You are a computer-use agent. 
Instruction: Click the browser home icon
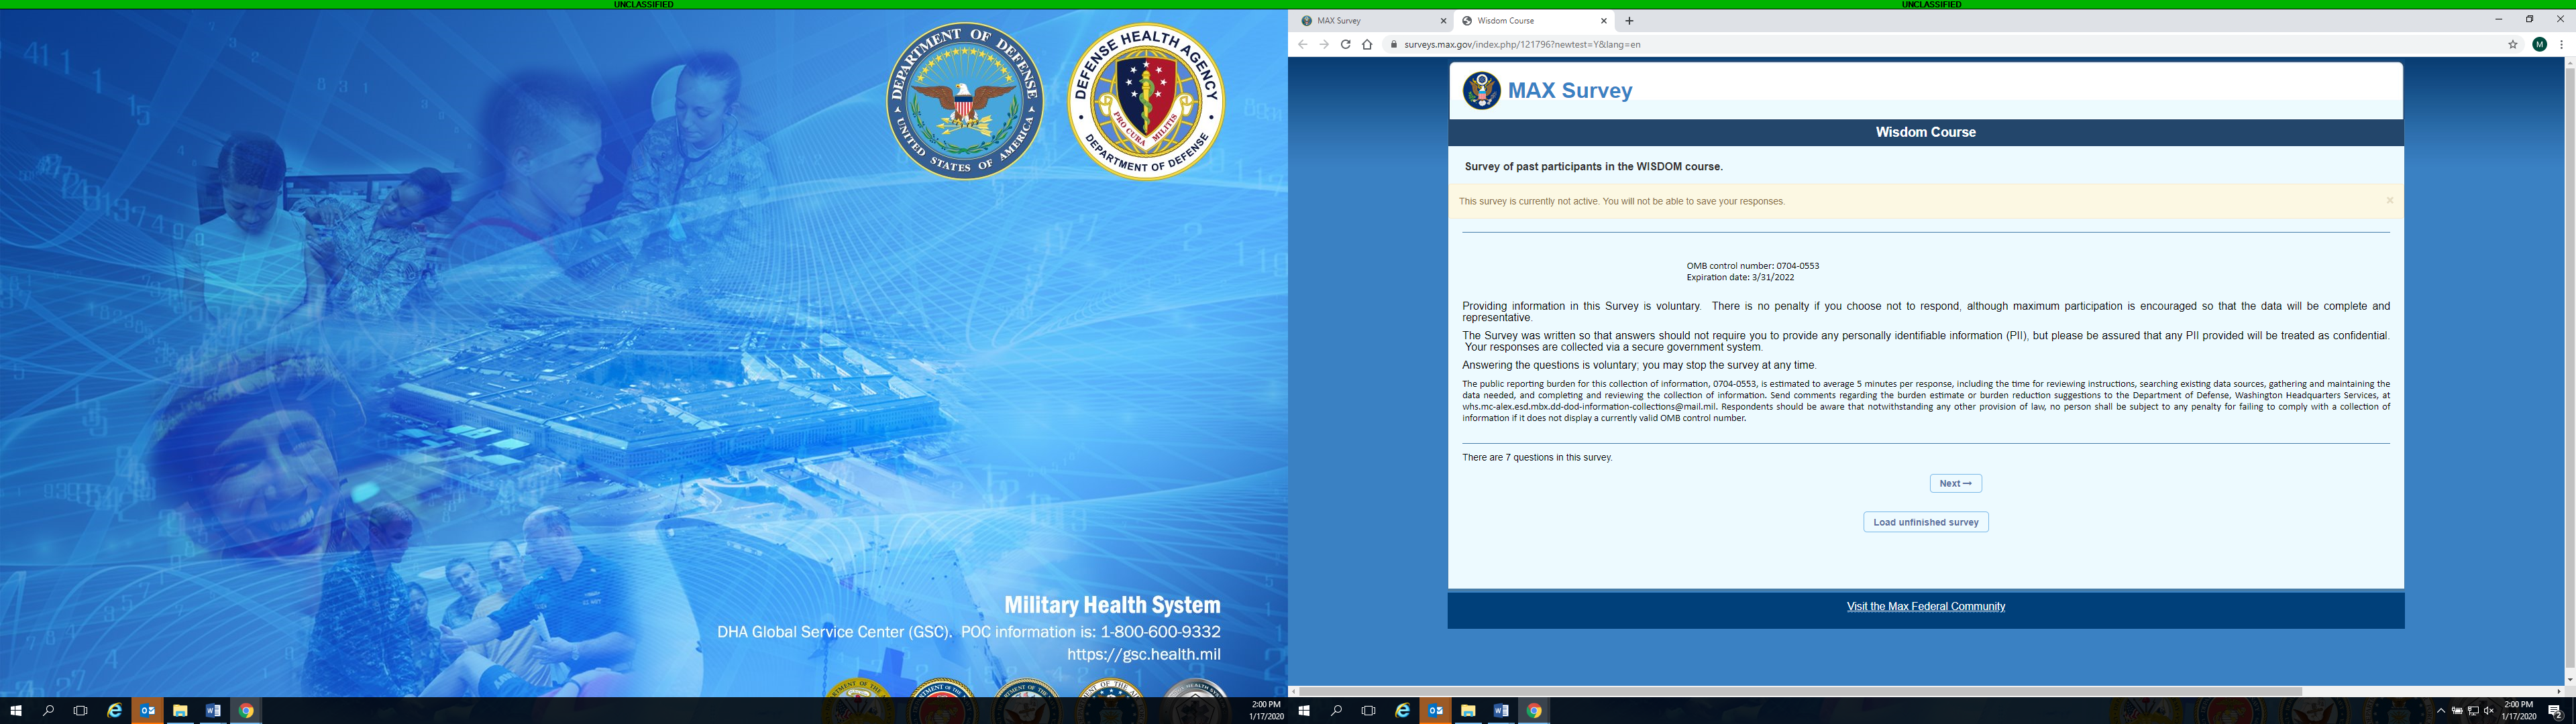1367,45
